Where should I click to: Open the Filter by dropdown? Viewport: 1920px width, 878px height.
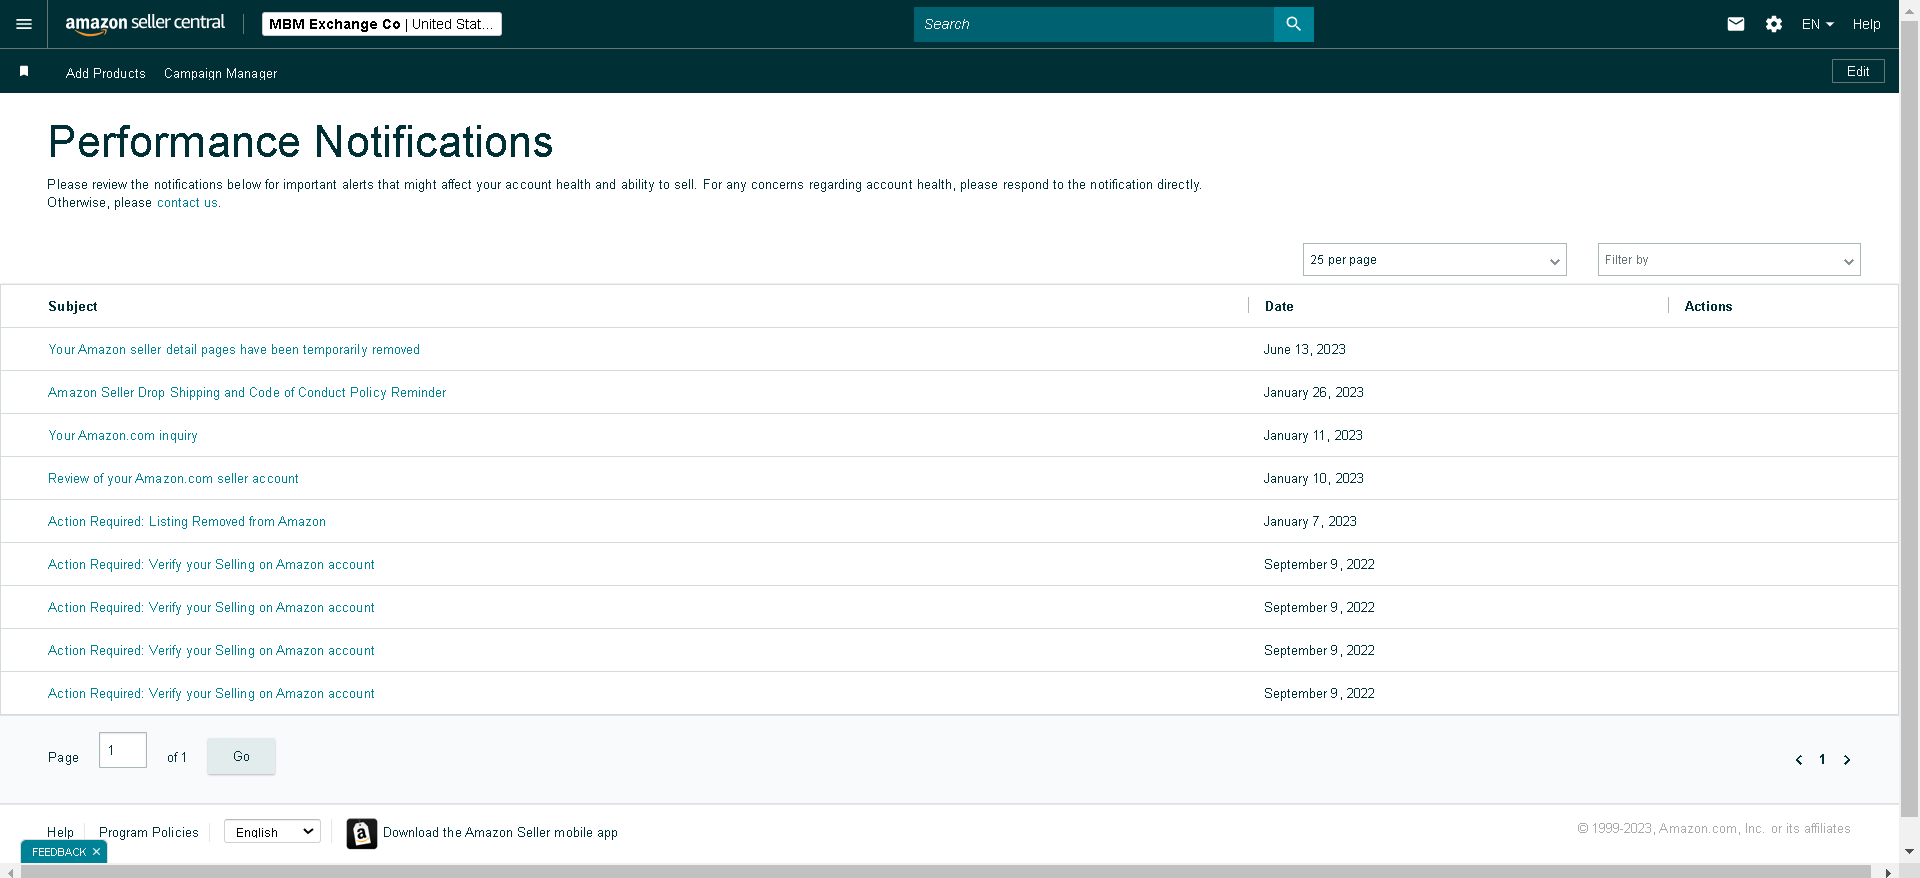[x=1729, y=260]
